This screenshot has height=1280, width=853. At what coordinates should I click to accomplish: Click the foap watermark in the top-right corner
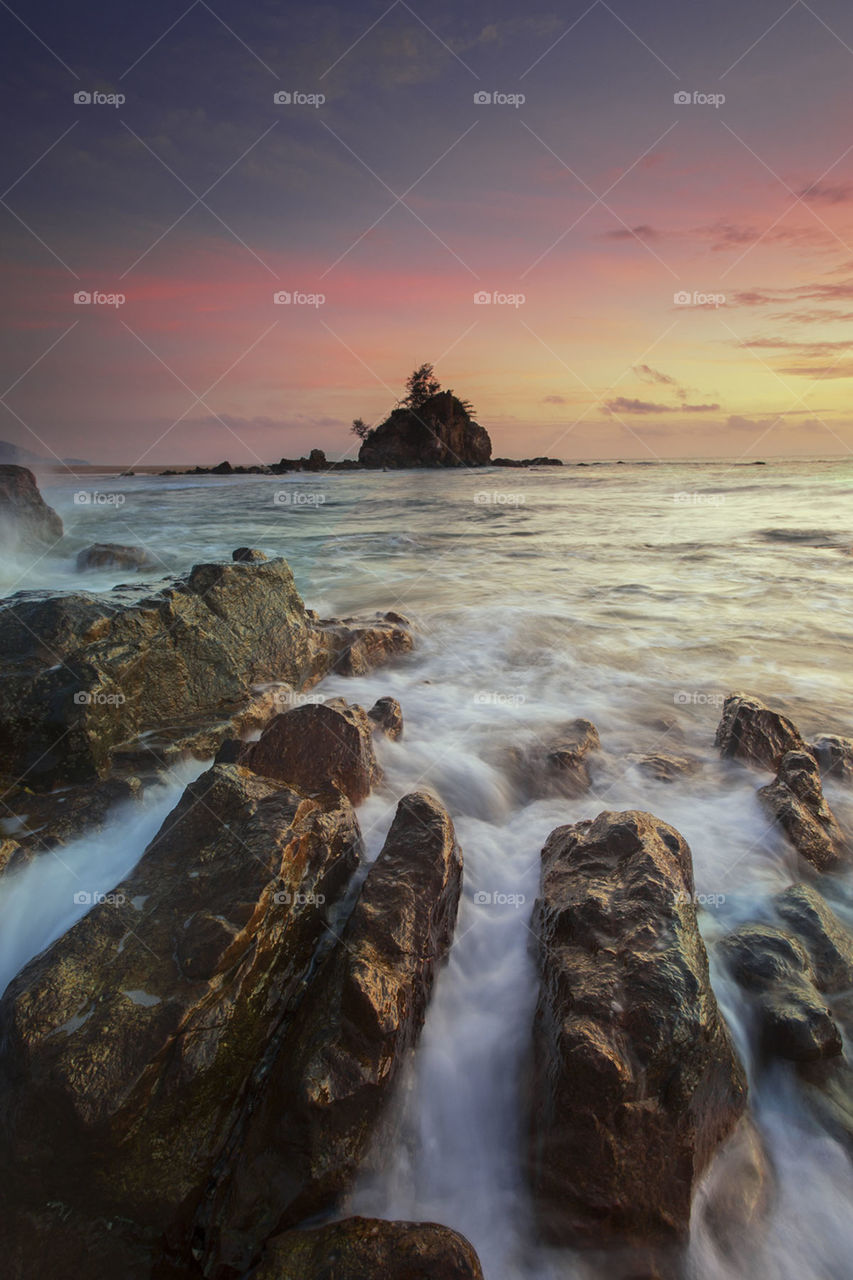click(x=699, y=98)
